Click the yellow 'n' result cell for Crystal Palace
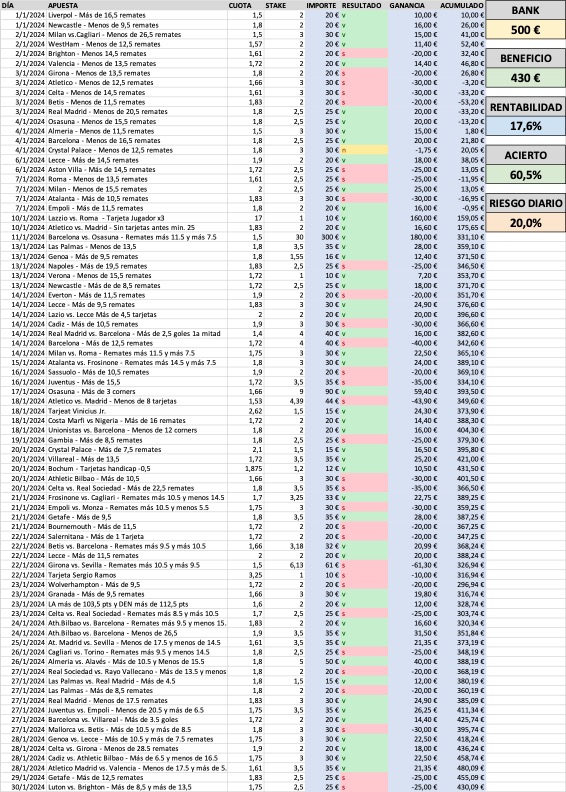The width and height of the screenshot is (566, 792). coord(365,150)
